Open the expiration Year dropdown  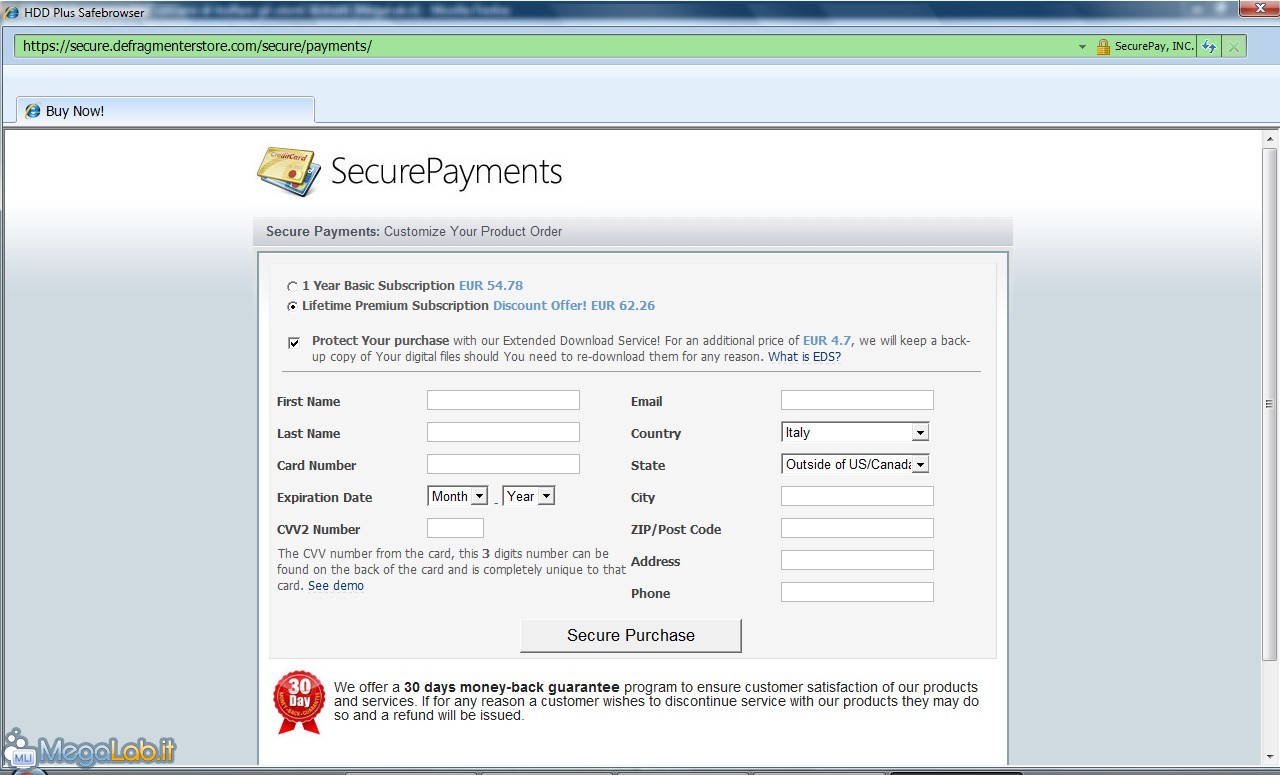529,496
